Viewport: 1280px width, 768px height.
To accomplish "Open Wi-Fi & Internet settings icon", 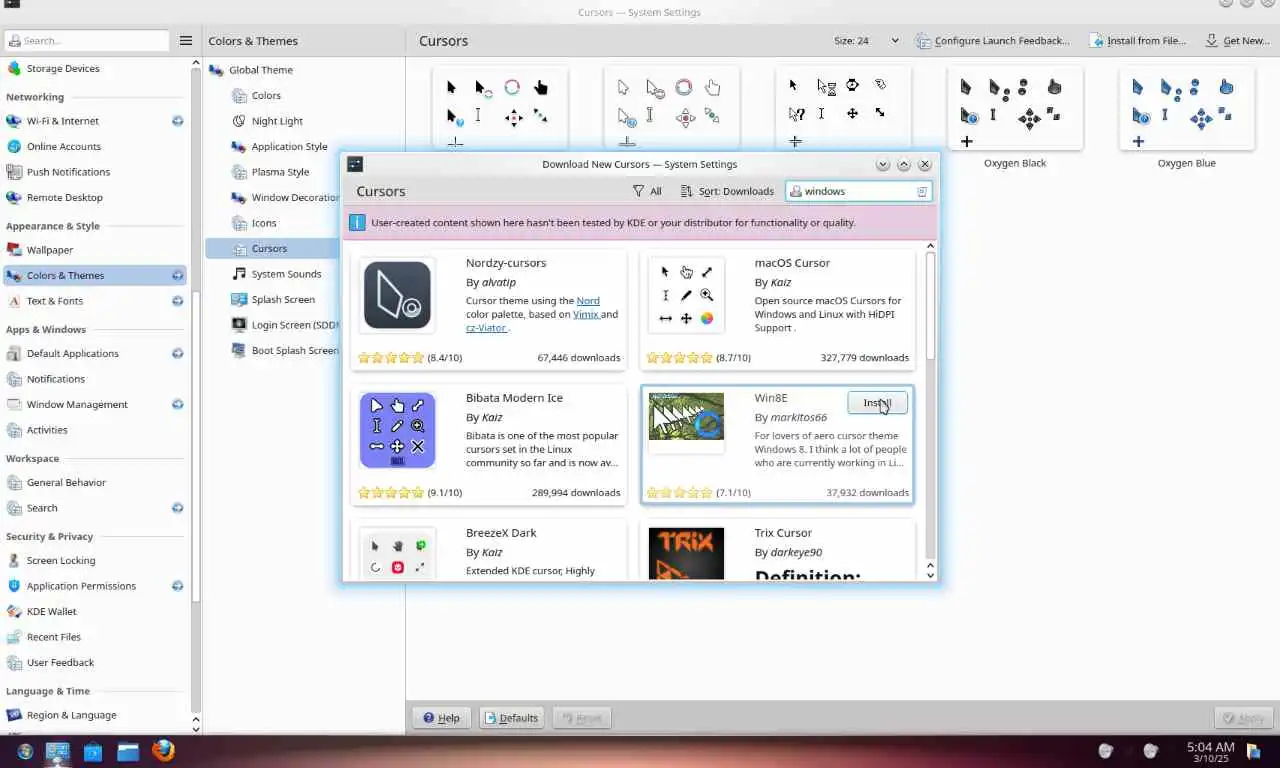I will pos(14,121).
